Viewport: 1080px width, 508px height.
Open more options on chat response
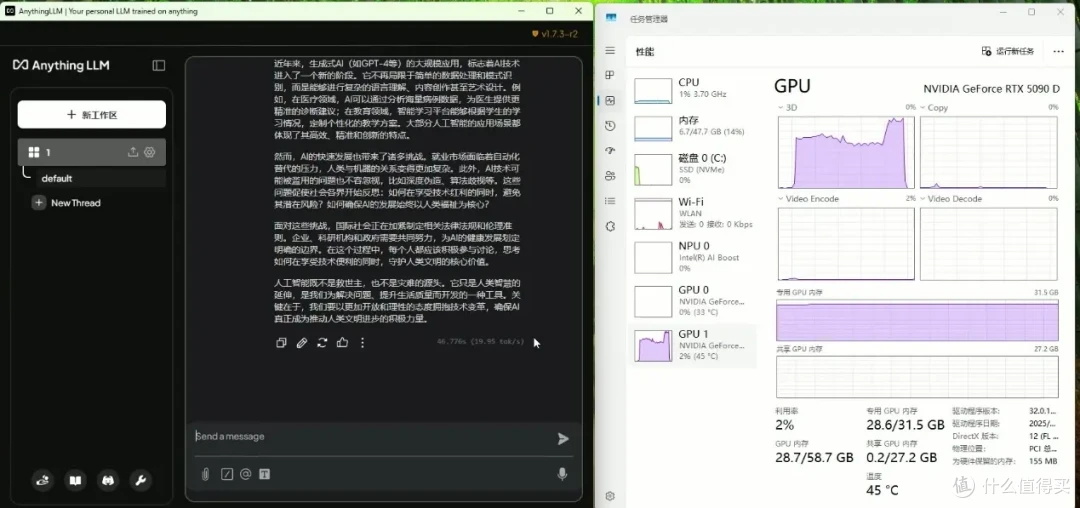tap(362, 342)
